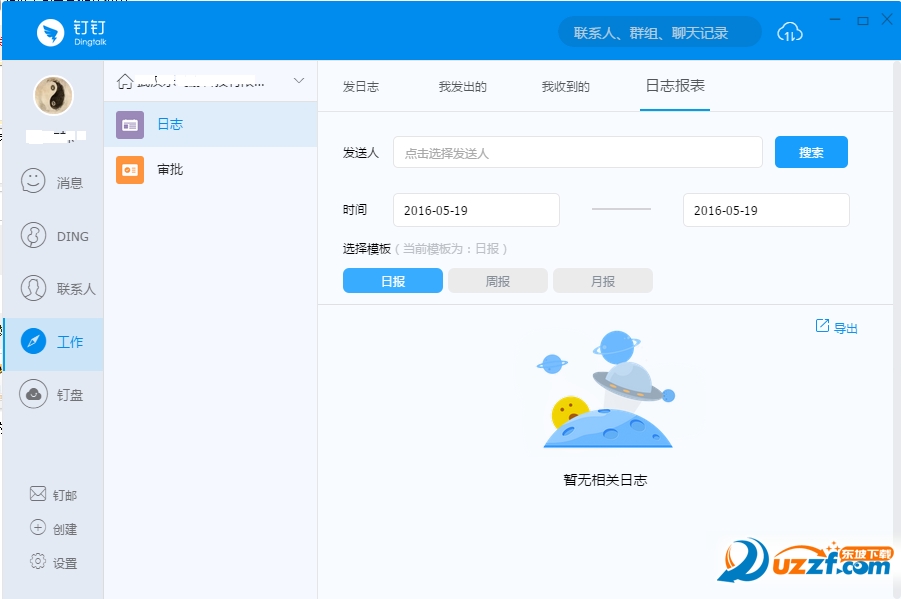Click the blue 搜索 search button

click(x=811, y=152)
